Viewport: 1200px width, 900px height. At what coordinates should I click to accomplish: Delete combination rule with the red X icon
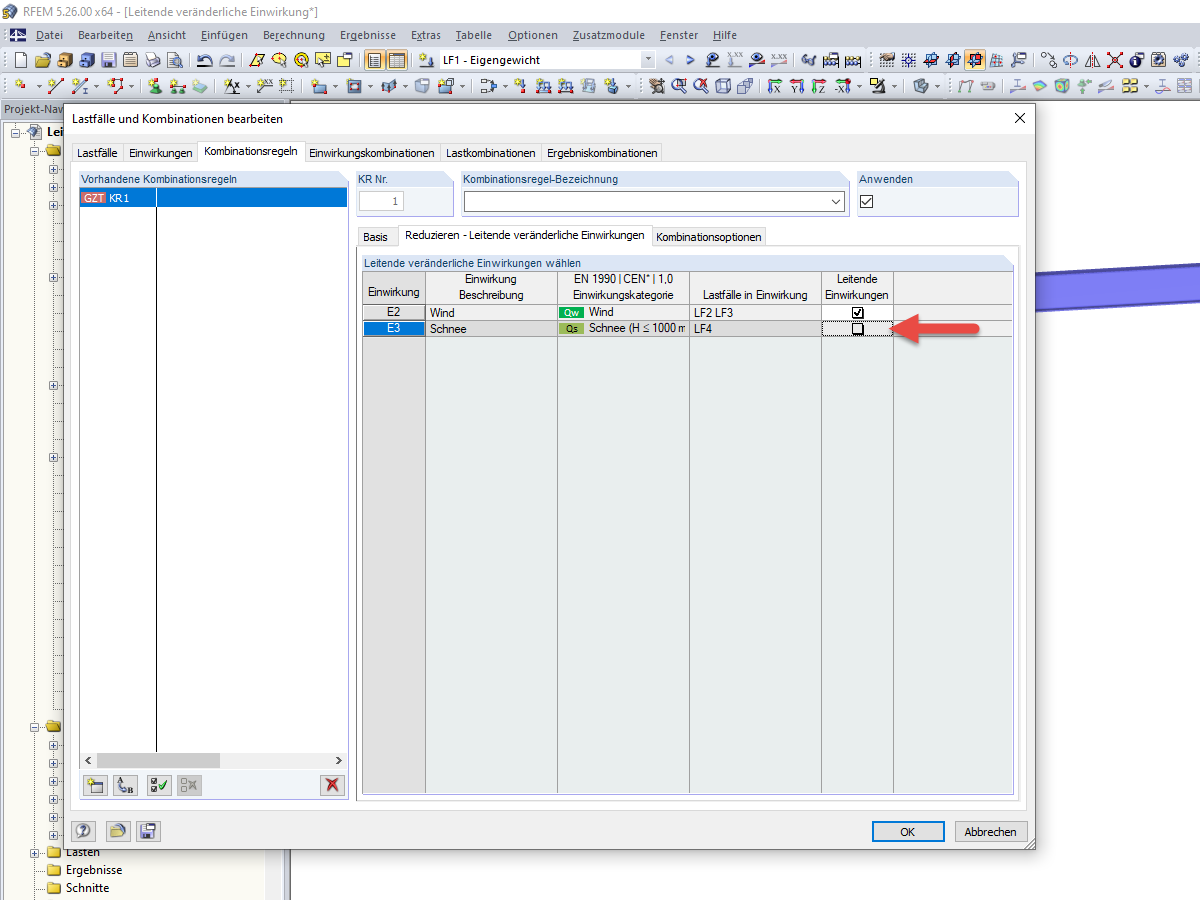[x=331, y=785]
